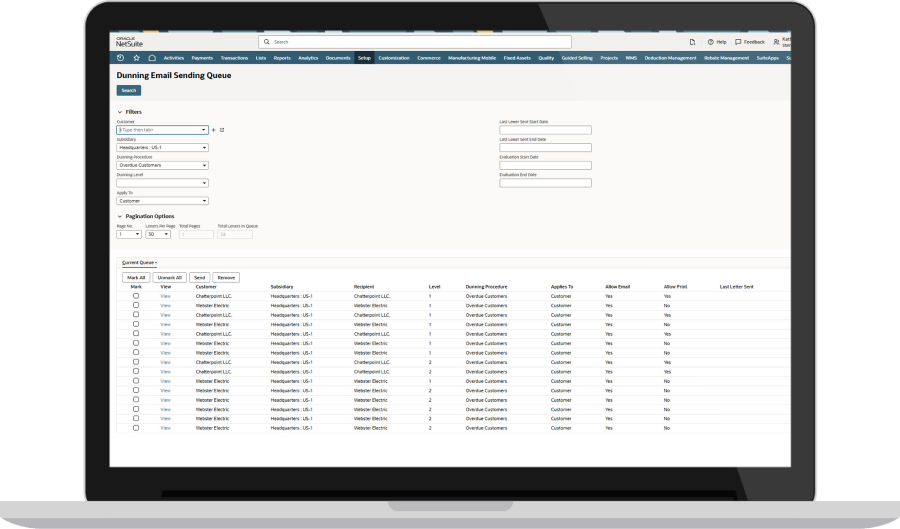Click the blue Search button
The image size is (900, 529).
point(129,90)
